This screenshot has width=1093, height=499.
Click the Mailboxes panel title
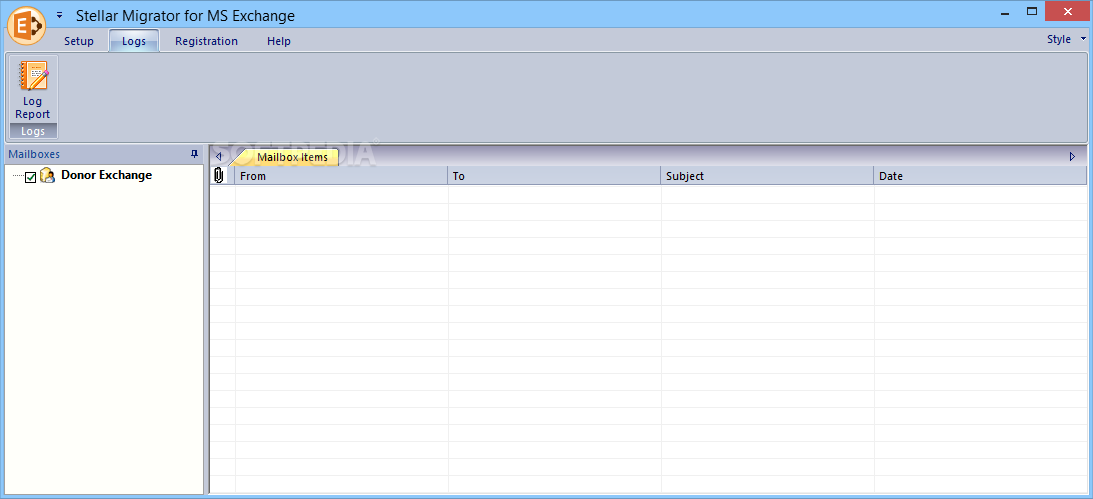[x=34, y=154]
